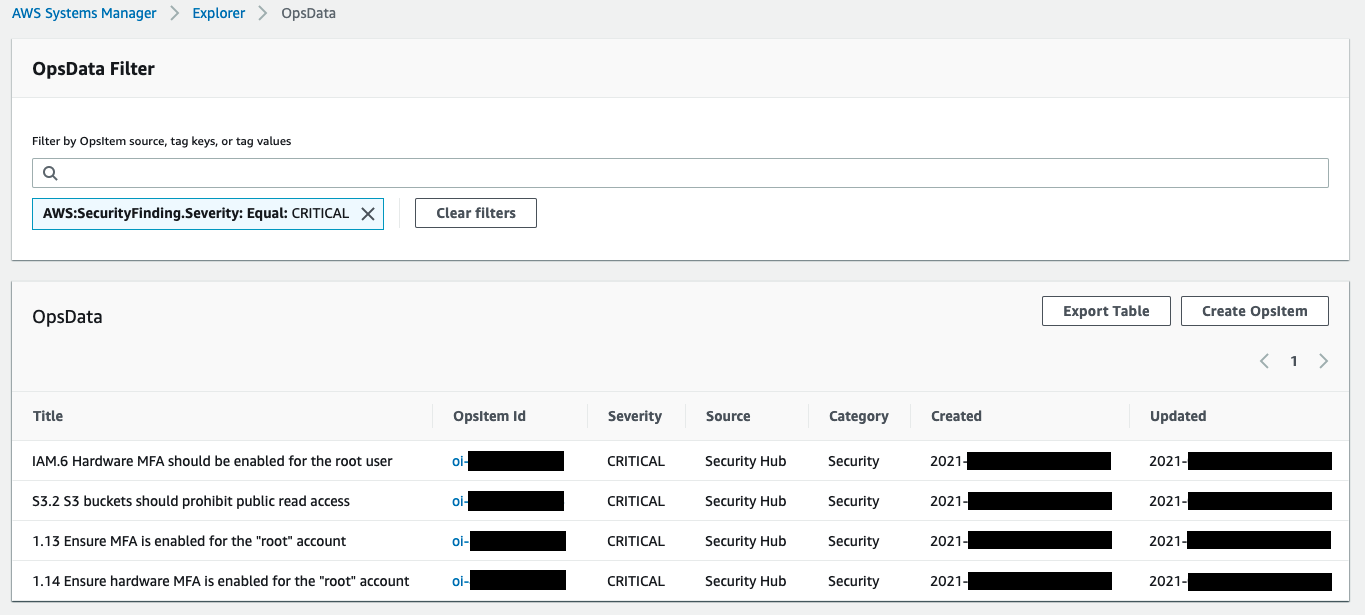Viewport: 1365px width, 615px height.
Task: Click the next page arrow
Action: (1323, 360)
